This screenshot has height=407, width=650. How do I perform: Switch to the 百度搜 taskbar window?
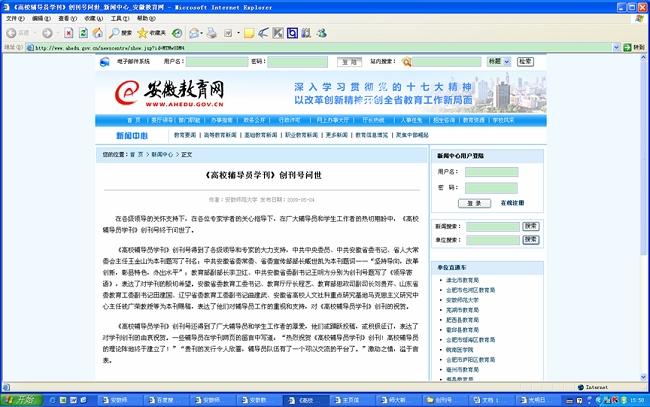point(166,400)
